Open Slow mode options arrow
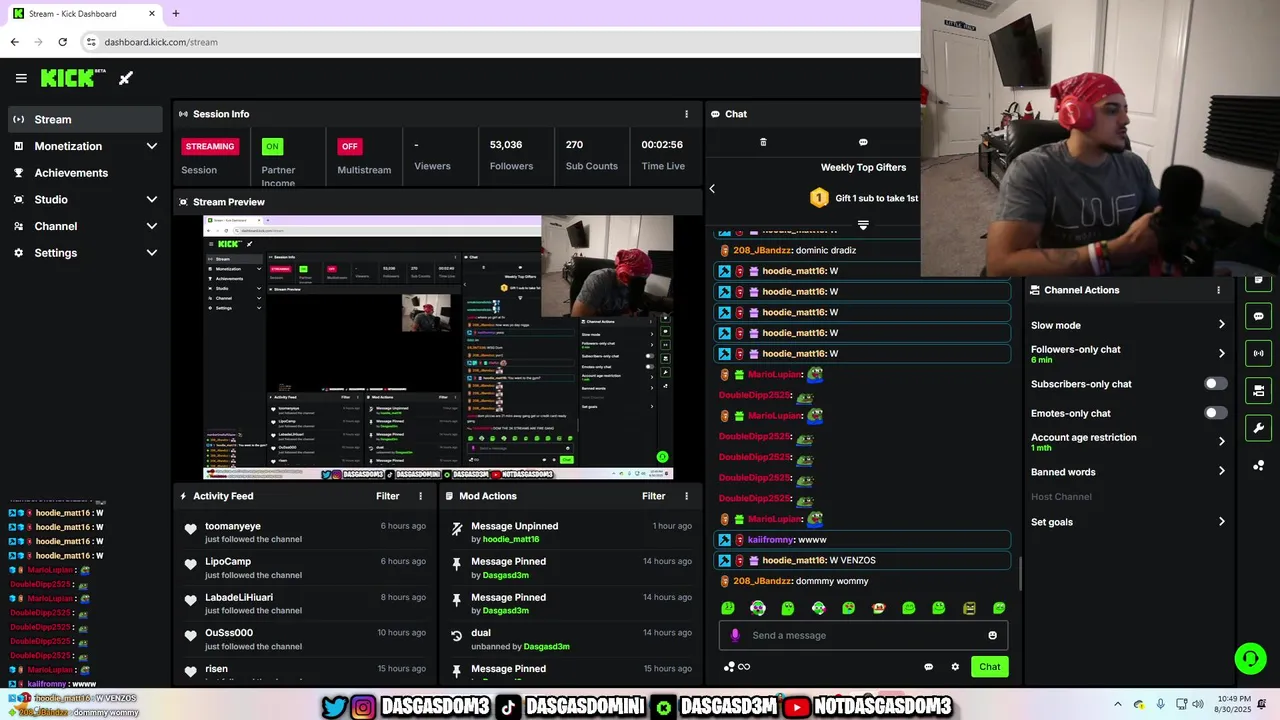1280x720 pixels. (x=1221, y=325)
